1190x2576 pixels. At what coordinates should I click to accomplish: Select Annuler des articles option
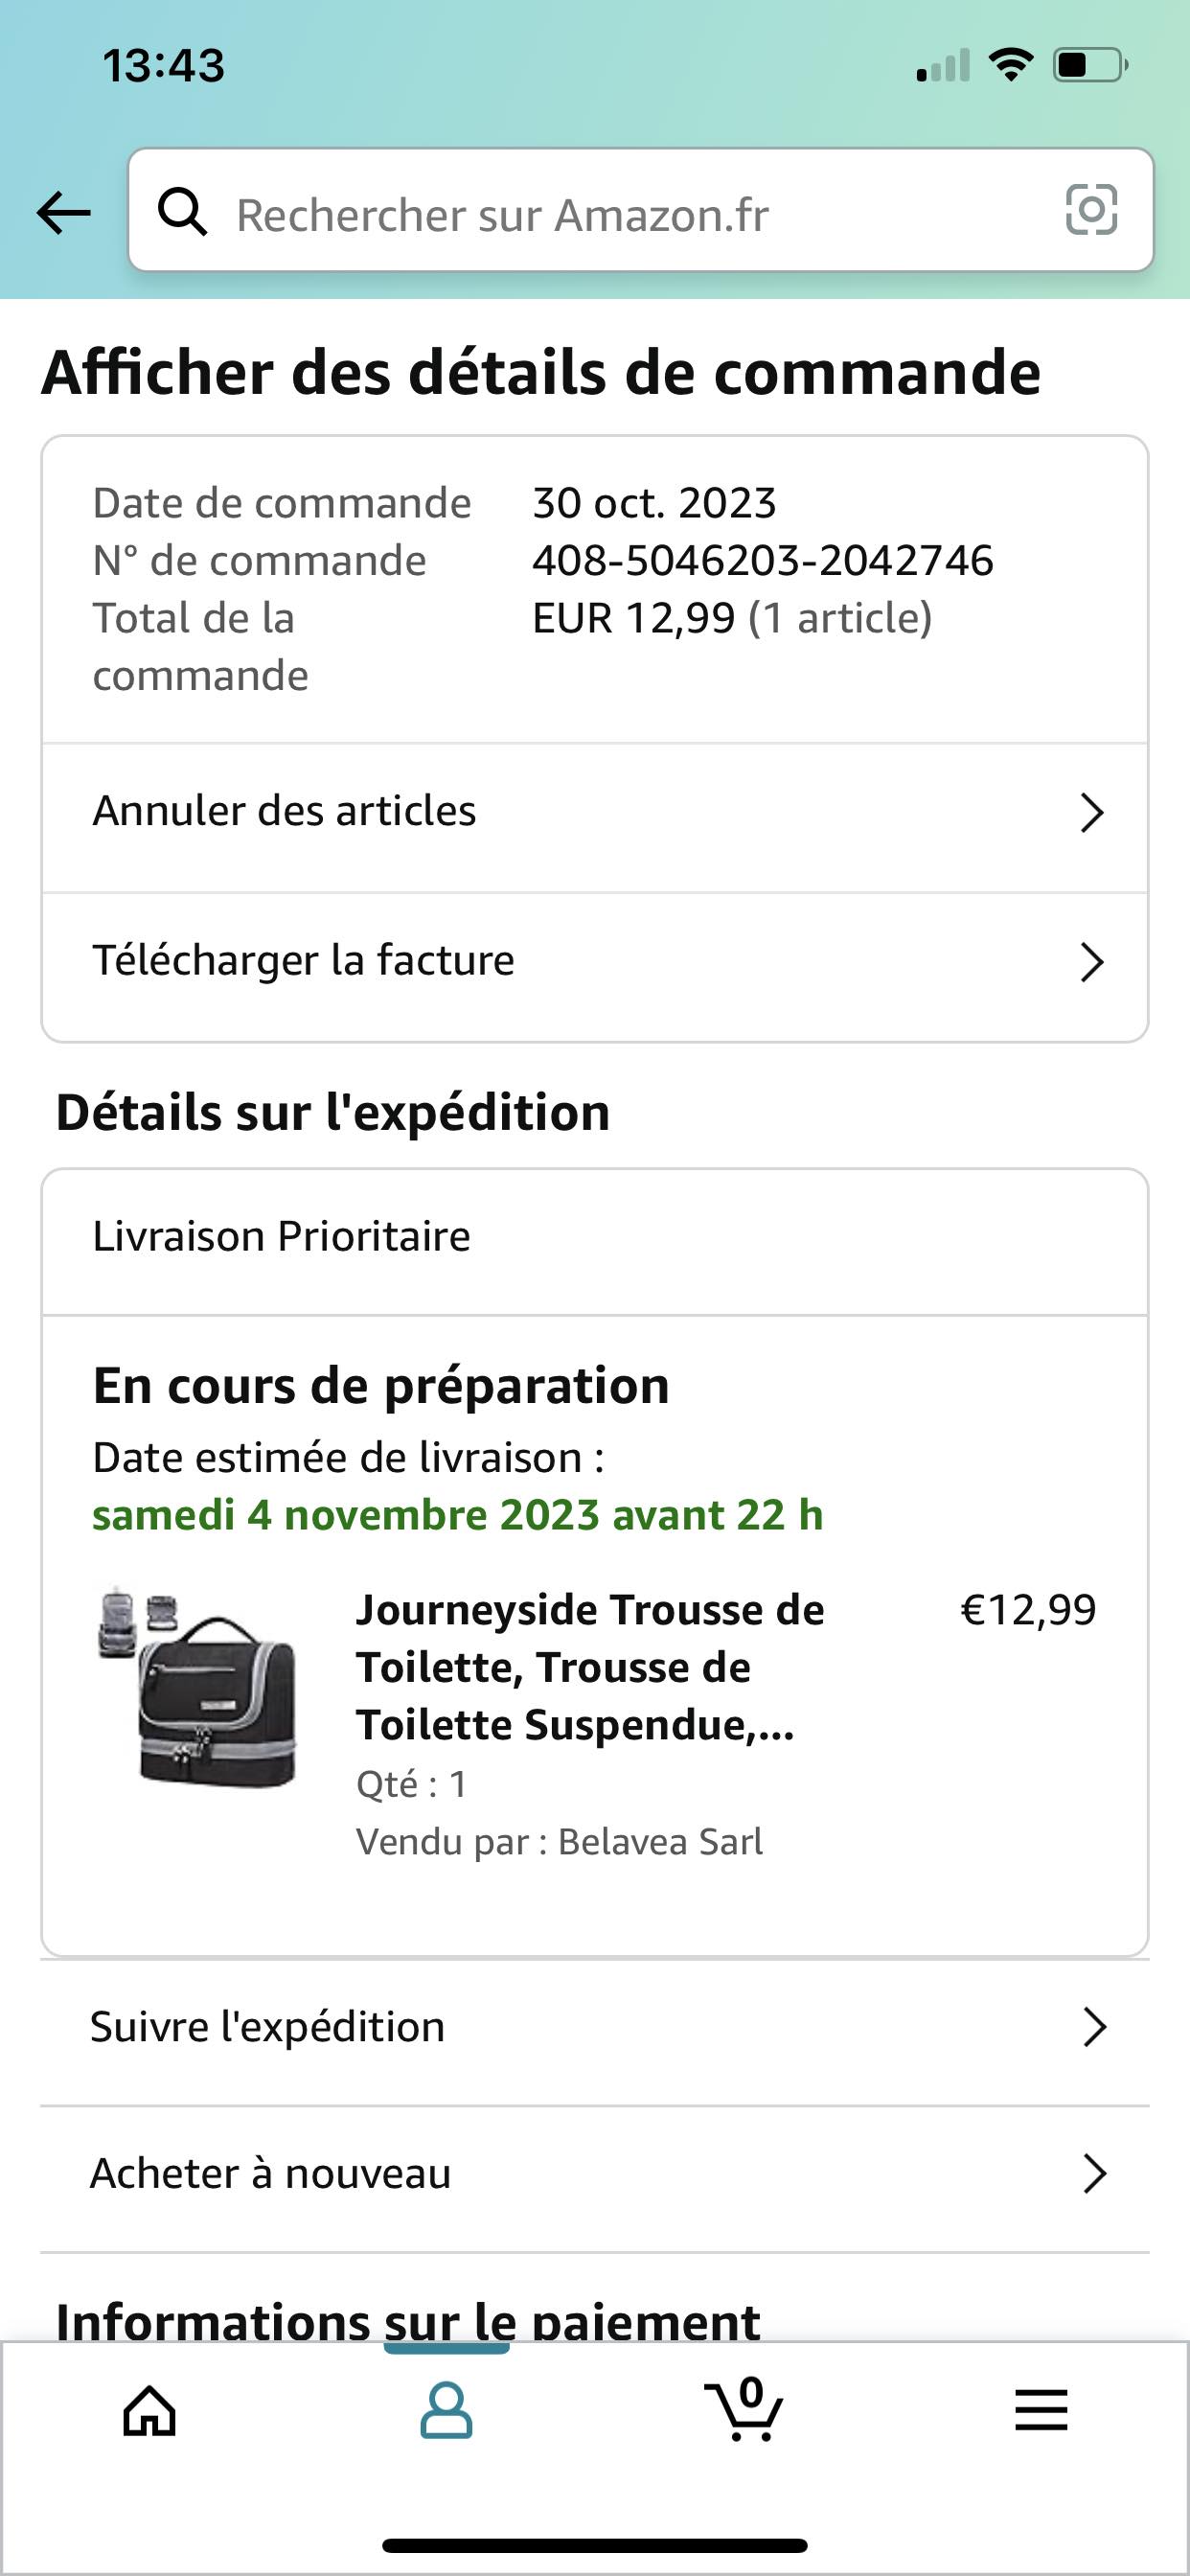[285, 811]
